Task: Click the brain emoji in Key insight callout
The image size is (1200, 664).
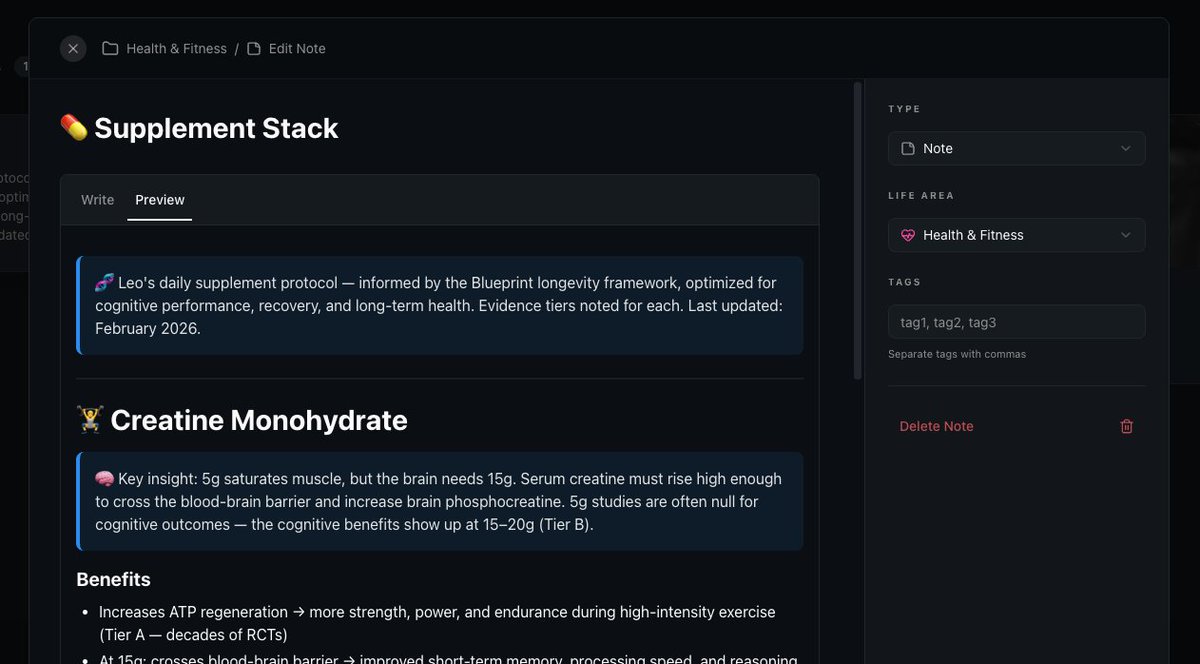Action: click(x=104, y=479)
